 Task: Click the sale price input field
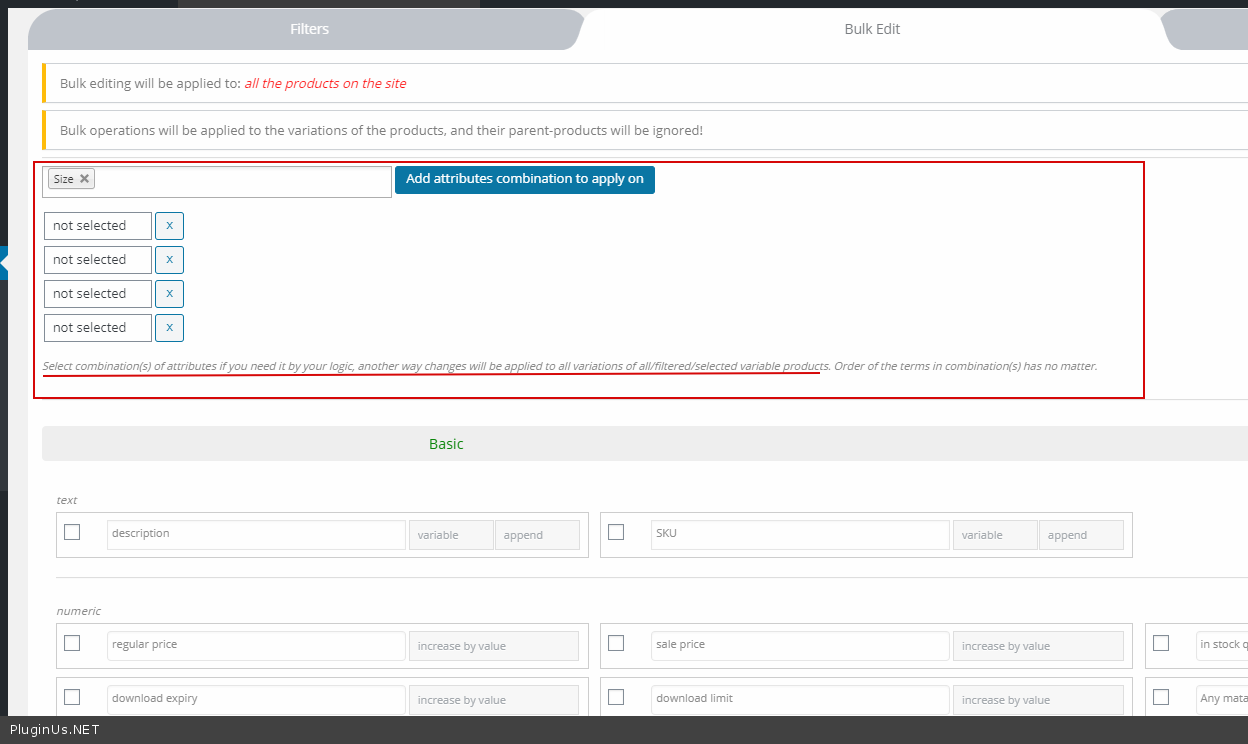pyautogui.click(x=799, y=645)
